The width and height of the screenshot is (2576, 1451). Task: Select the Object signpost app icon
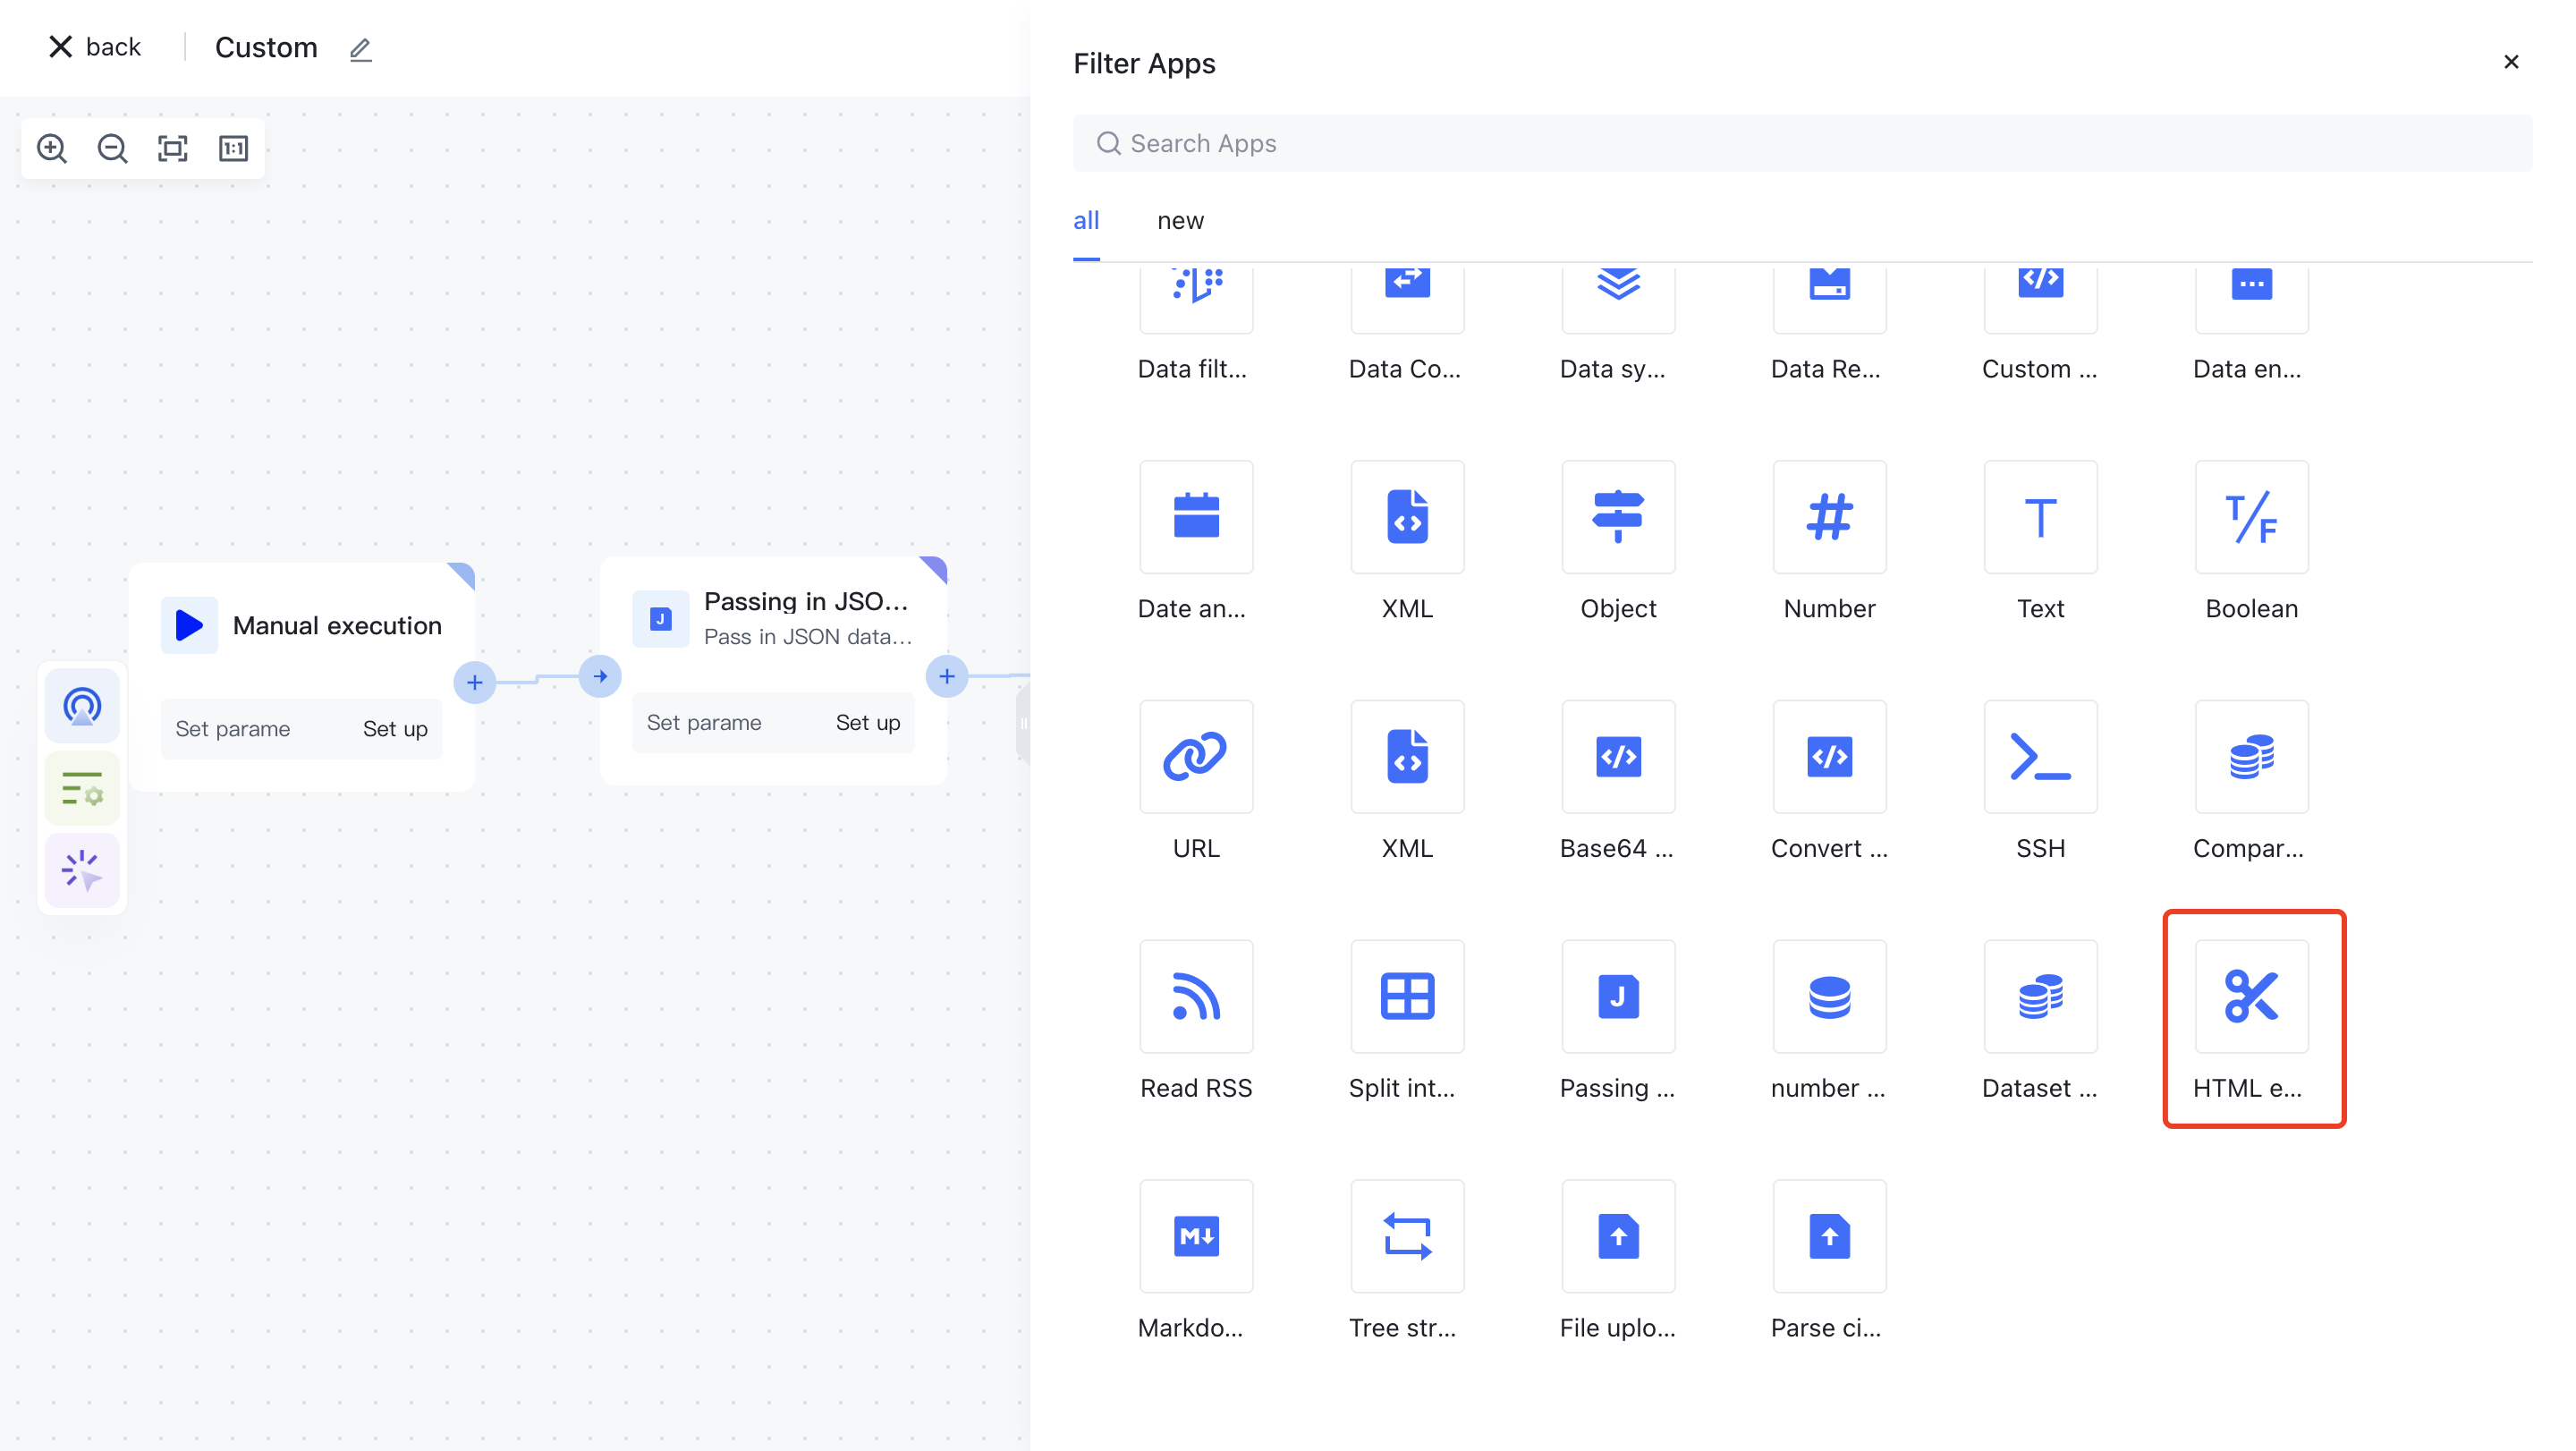[1618, 517]
